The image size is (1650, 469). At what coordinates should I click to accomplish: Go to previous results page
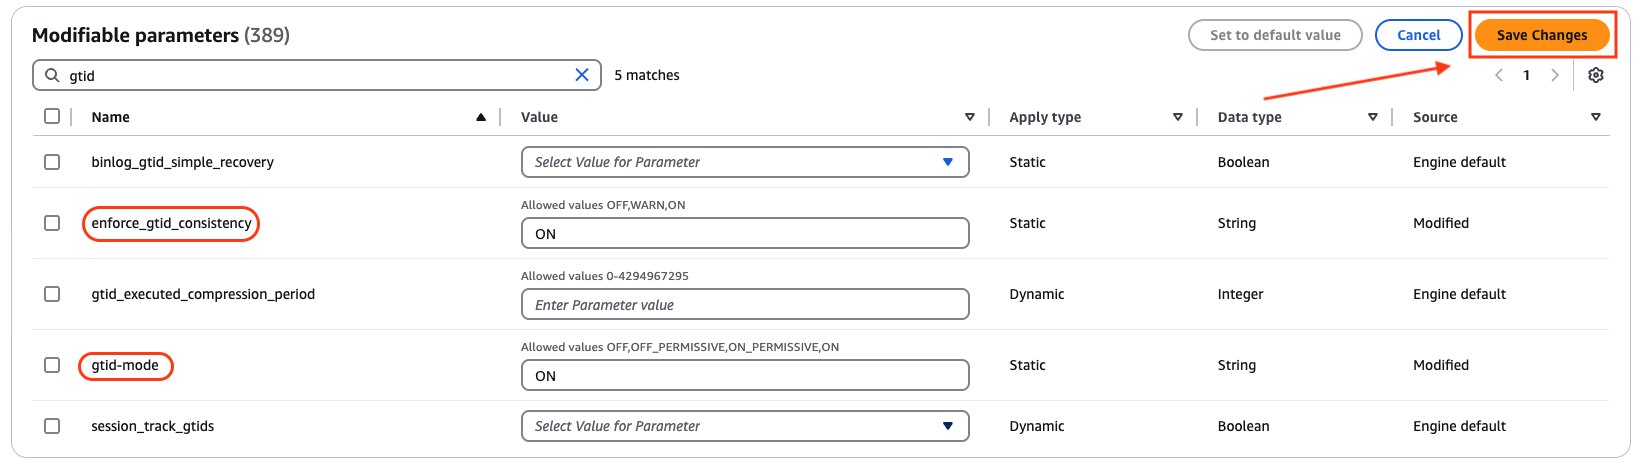[1498, 75]
